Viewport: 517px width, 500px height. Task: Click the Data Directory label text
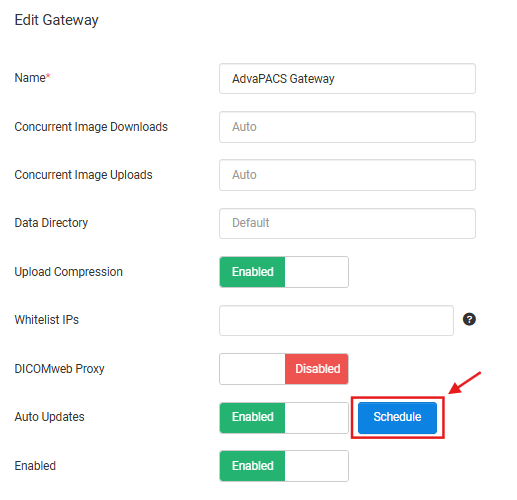[x=51, y=223]
